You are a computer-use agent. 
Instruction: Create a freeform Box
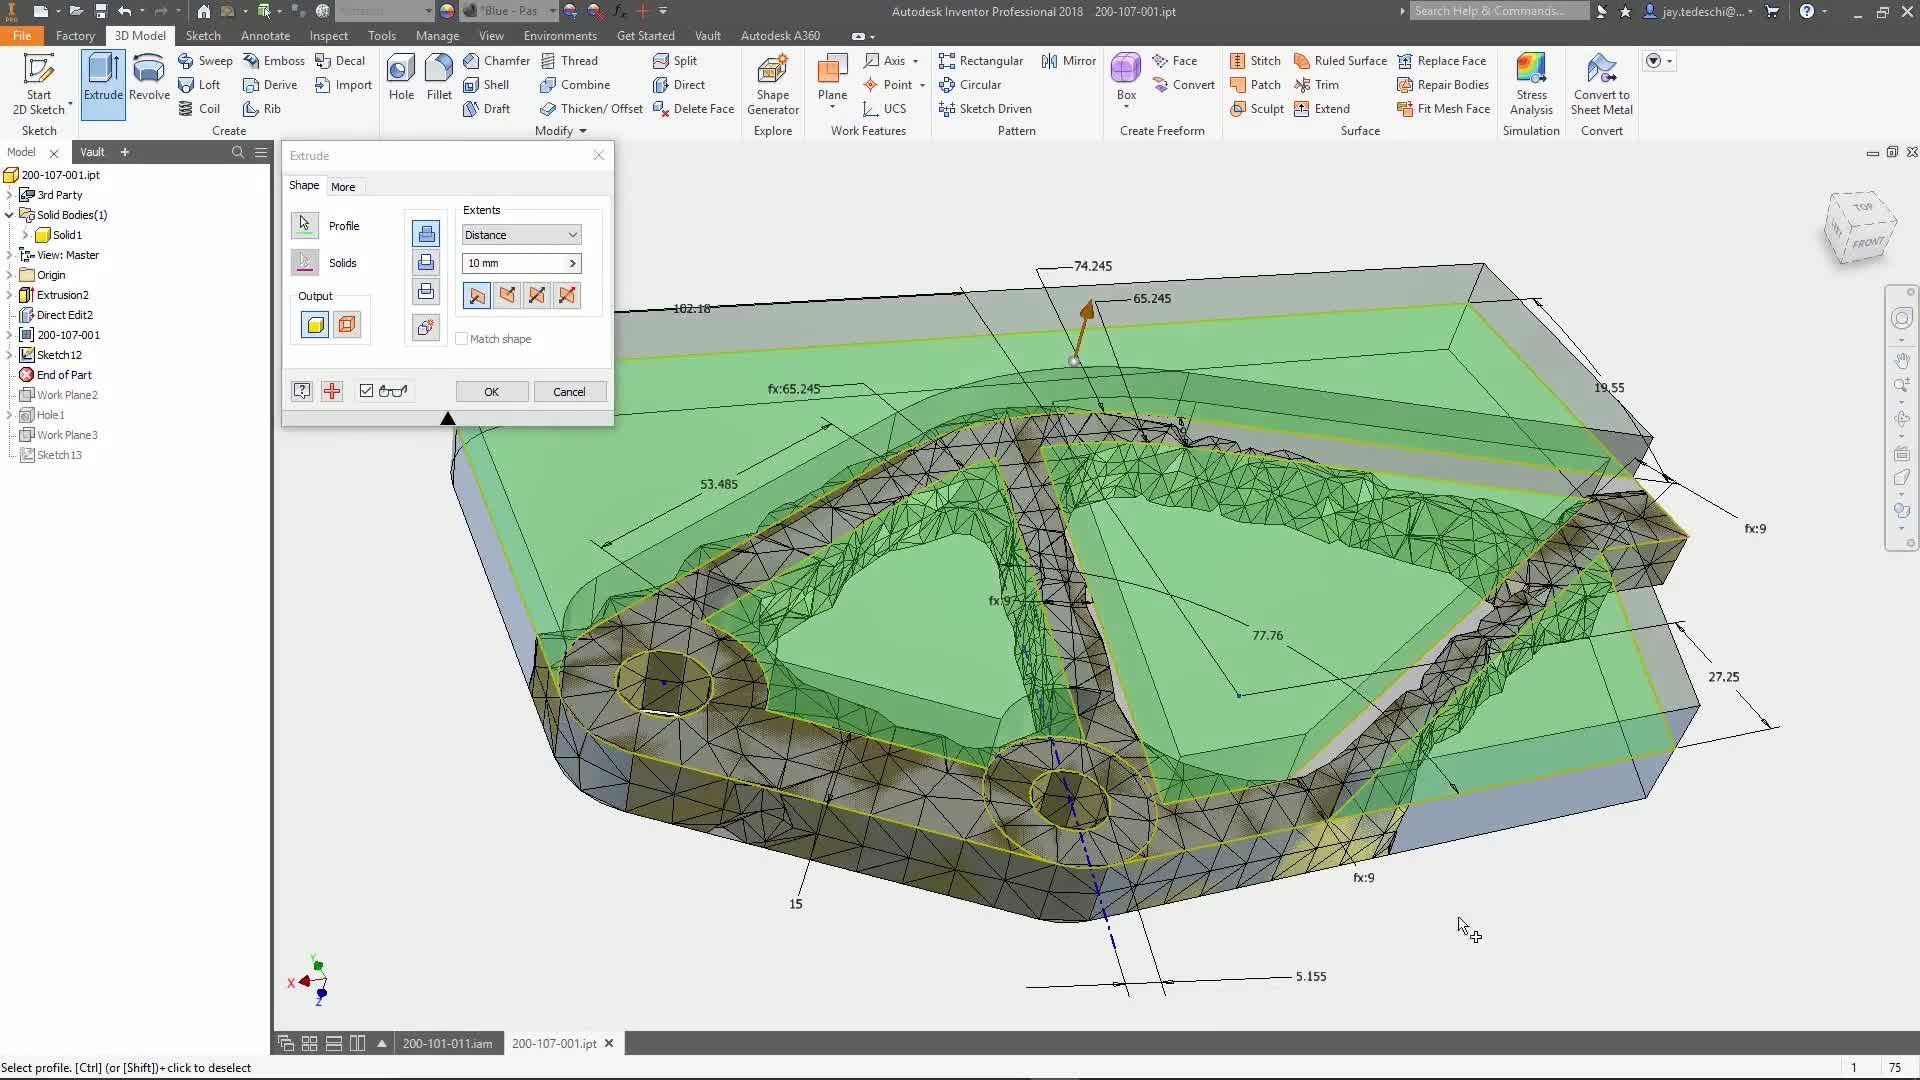click(x=1126, y=78)
